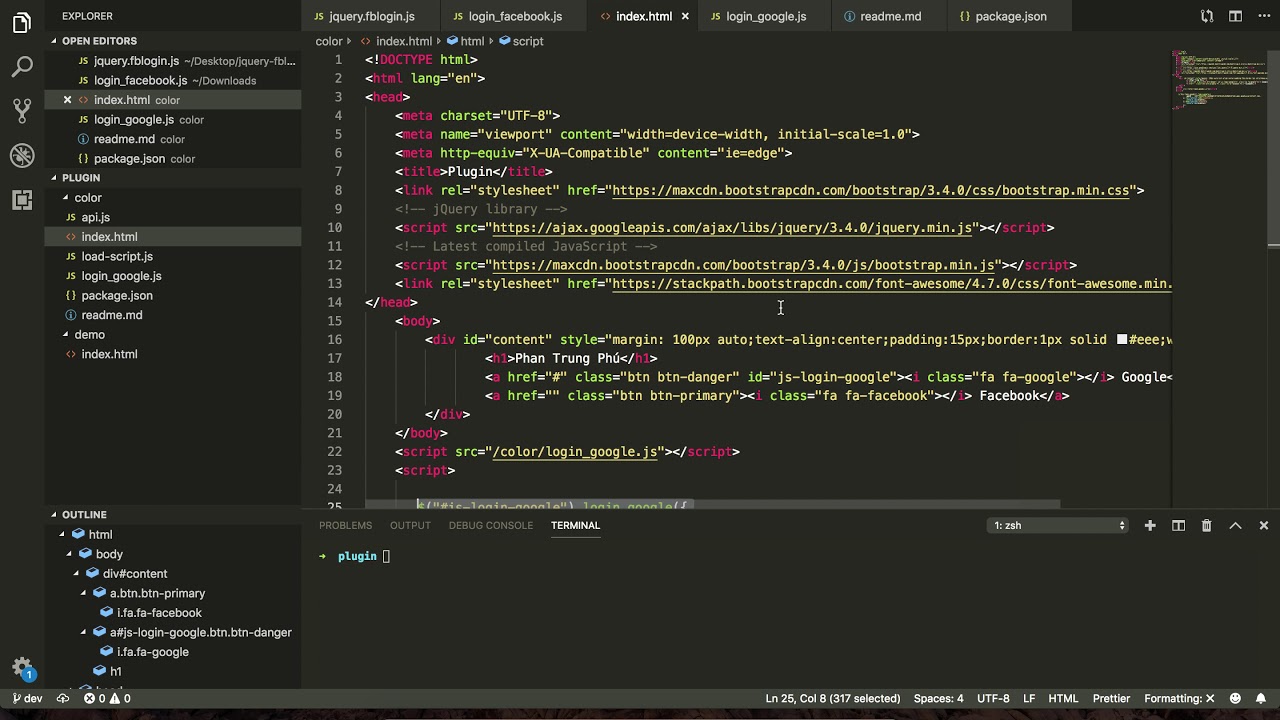
Task: Select the Terminal panel tab
Action: point(575,525)
